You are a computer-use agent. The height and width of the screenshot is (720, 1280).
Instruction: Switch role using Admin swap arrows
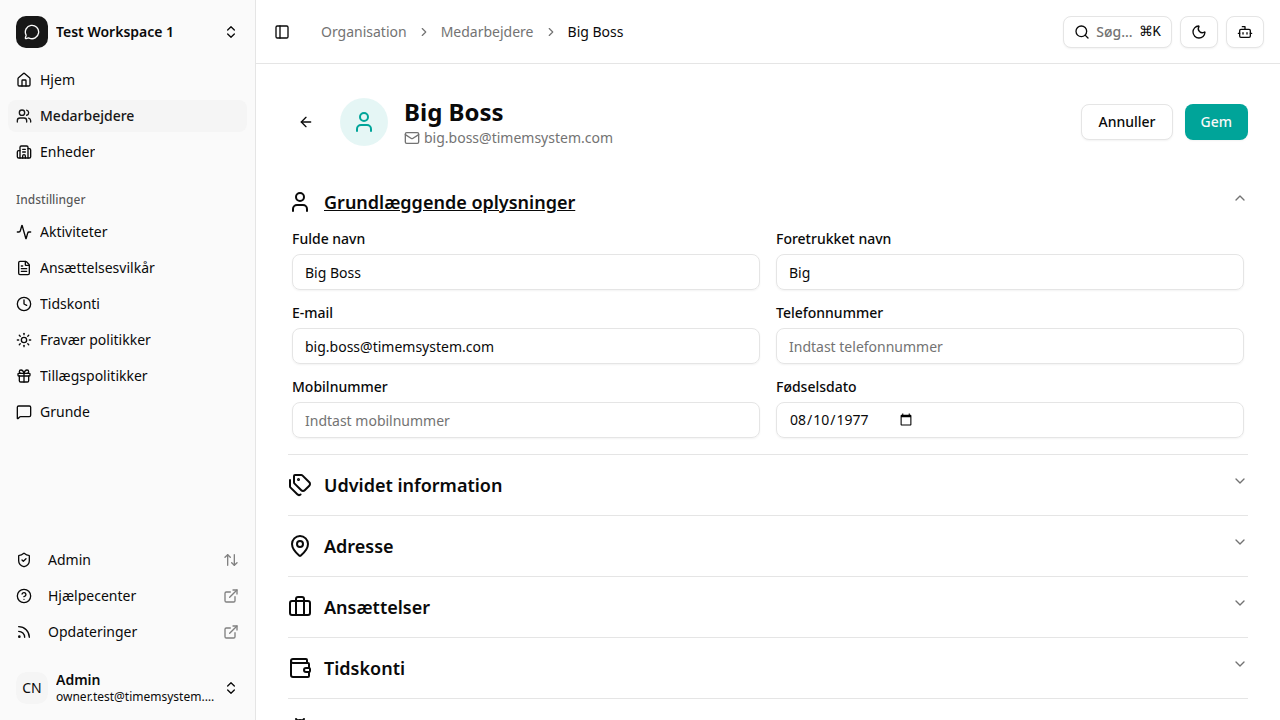pos(231,560)
